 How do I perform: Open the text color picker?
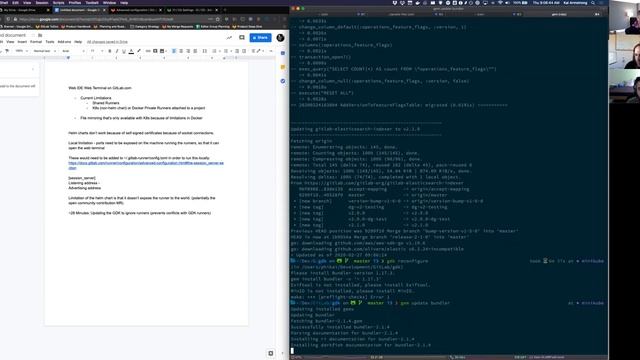click(131, 51)
